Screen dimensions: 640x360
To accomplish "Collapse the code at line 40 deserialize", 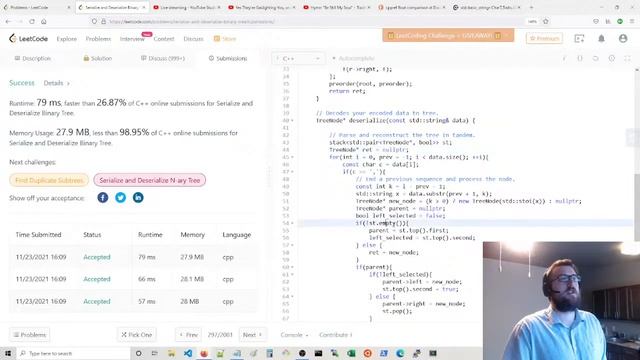I will tap(292, 121).
